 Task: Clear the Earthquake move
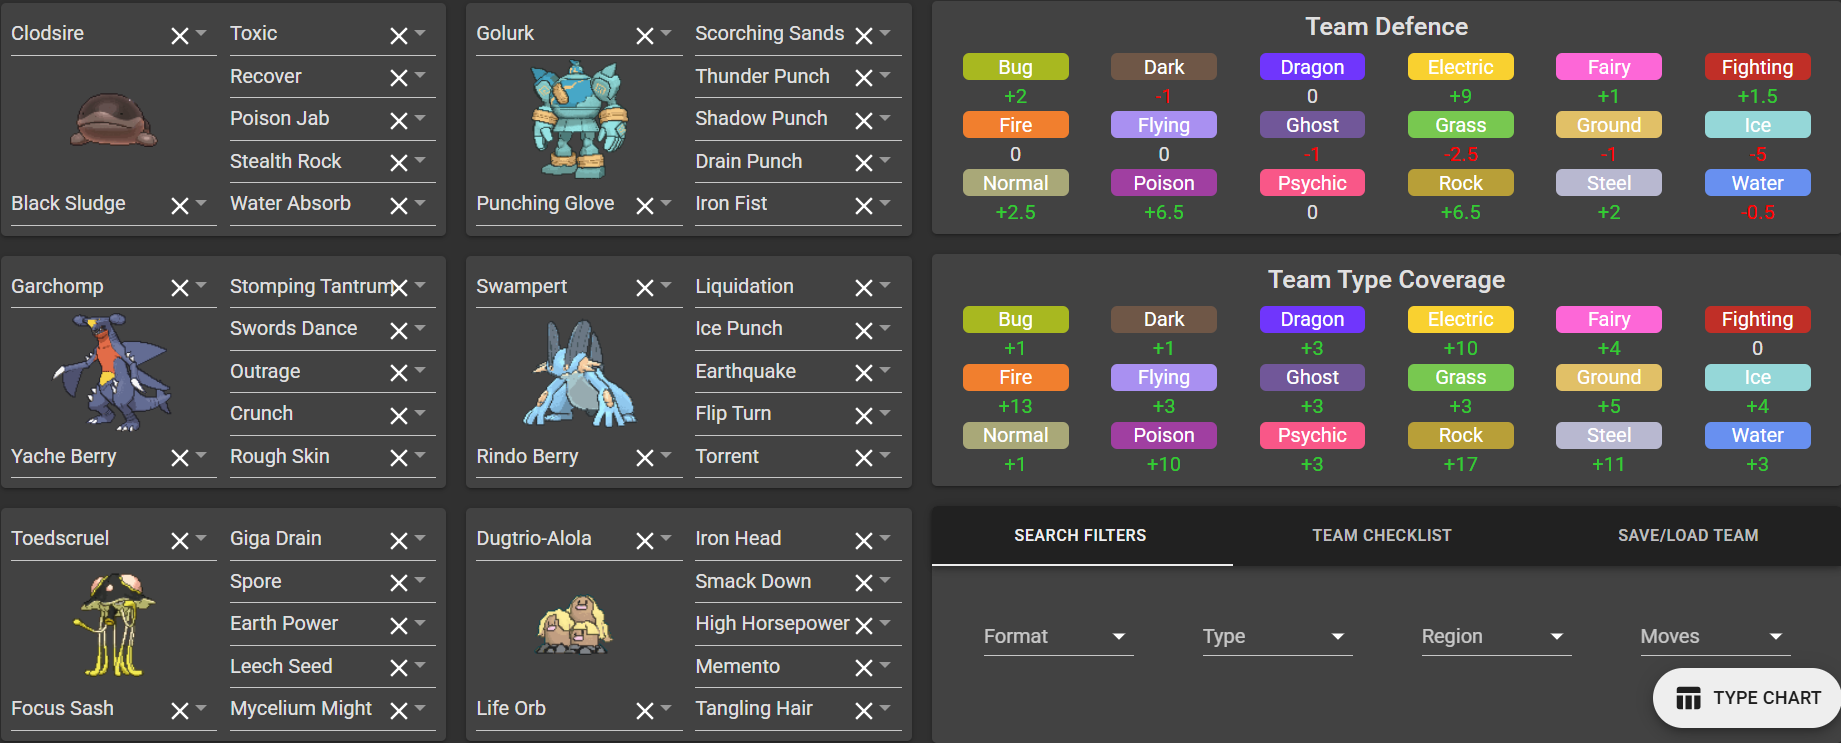click(x=864, y=373)
